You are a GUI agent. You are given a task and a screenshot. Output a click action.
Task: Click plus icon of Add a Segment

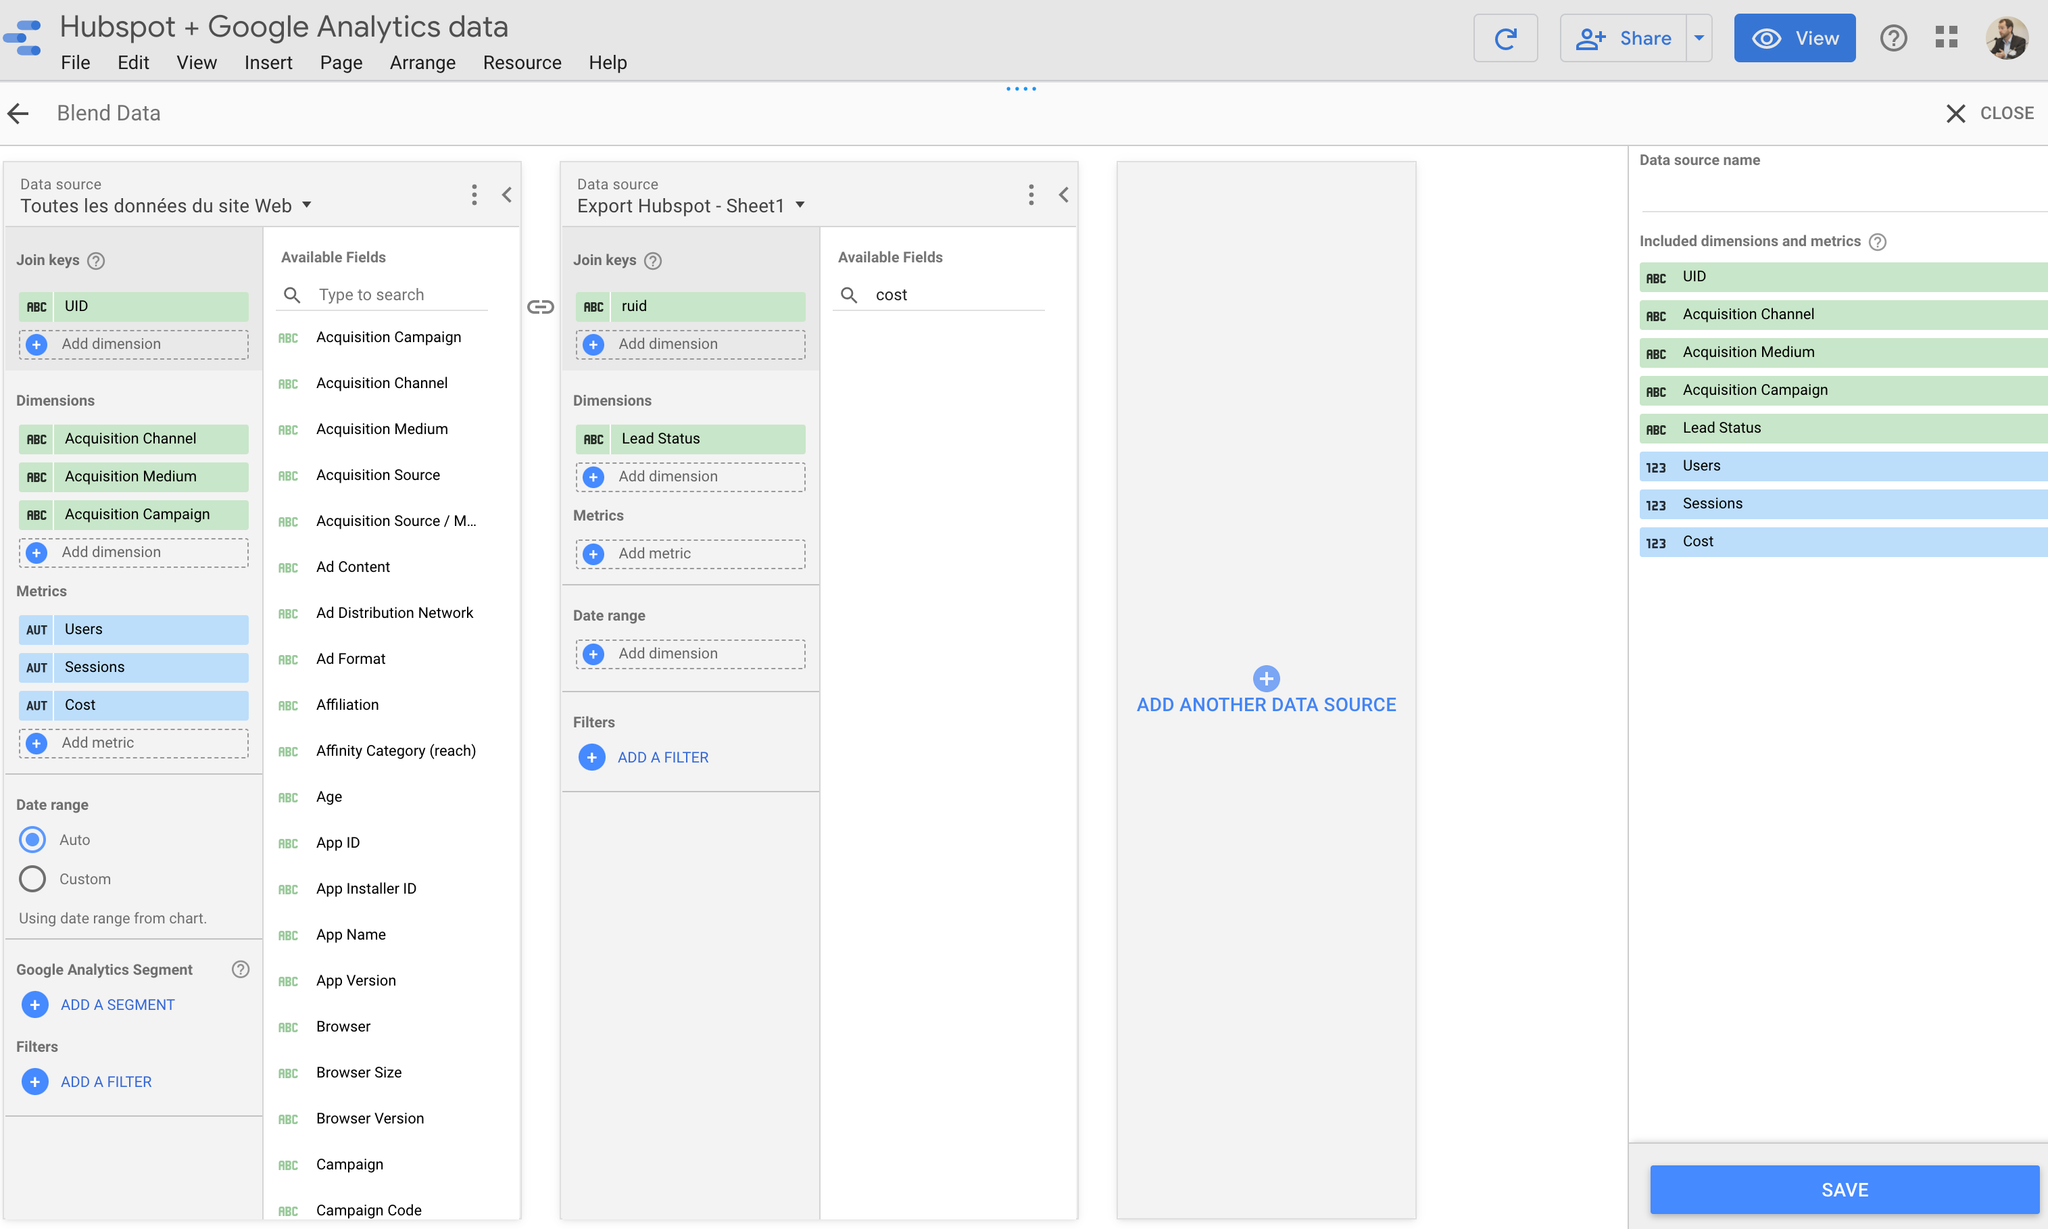pyautogui.click(x=35, y=1005)
